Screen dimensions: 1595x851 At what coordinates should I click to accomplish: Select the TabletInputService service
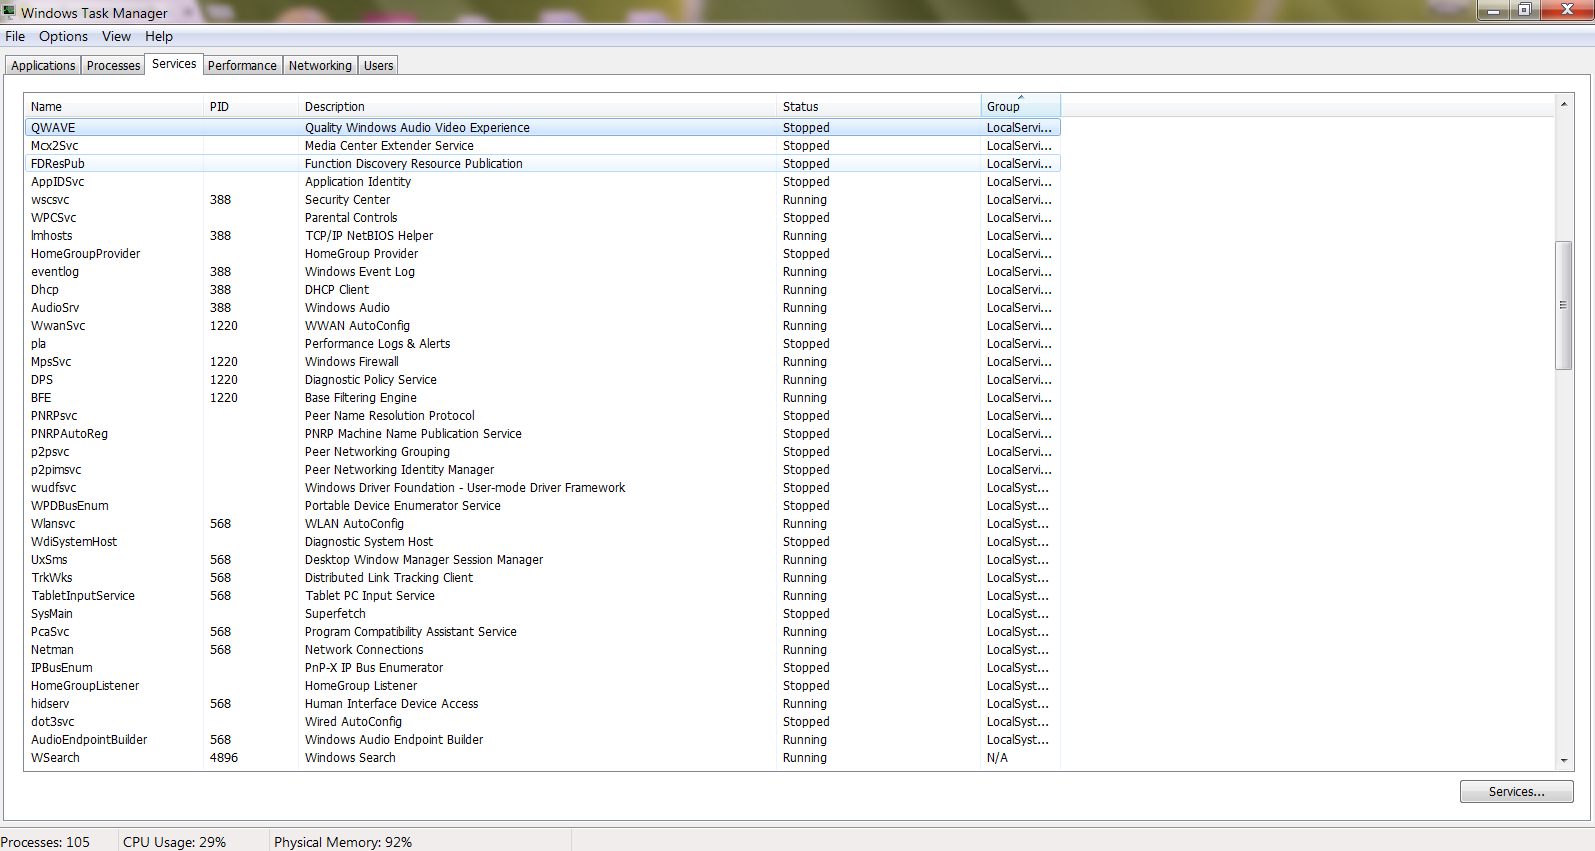[x=542, y=595]
